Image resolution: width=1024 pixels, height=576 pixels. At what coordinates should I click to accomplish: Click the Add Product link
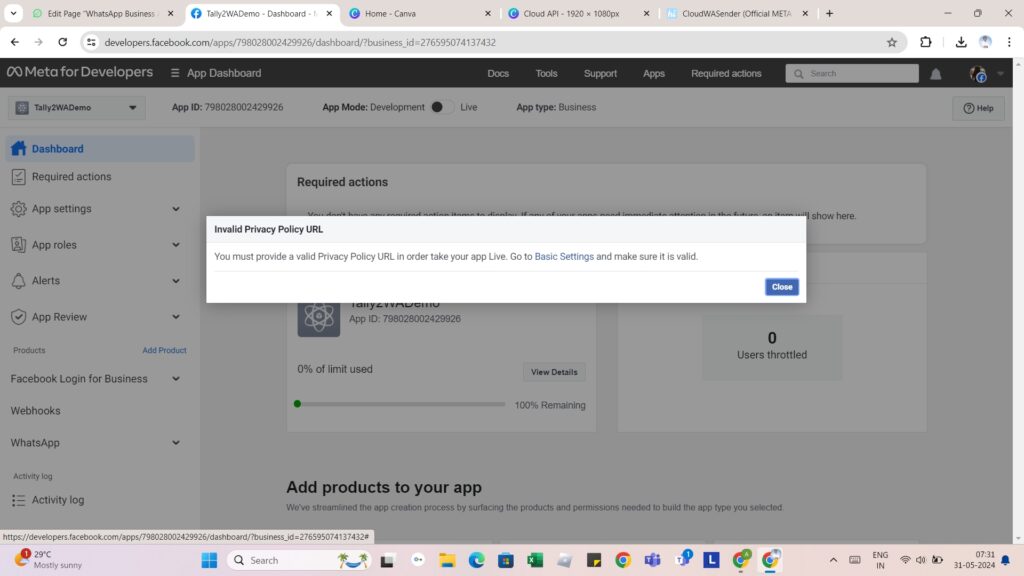pos(164,350)
